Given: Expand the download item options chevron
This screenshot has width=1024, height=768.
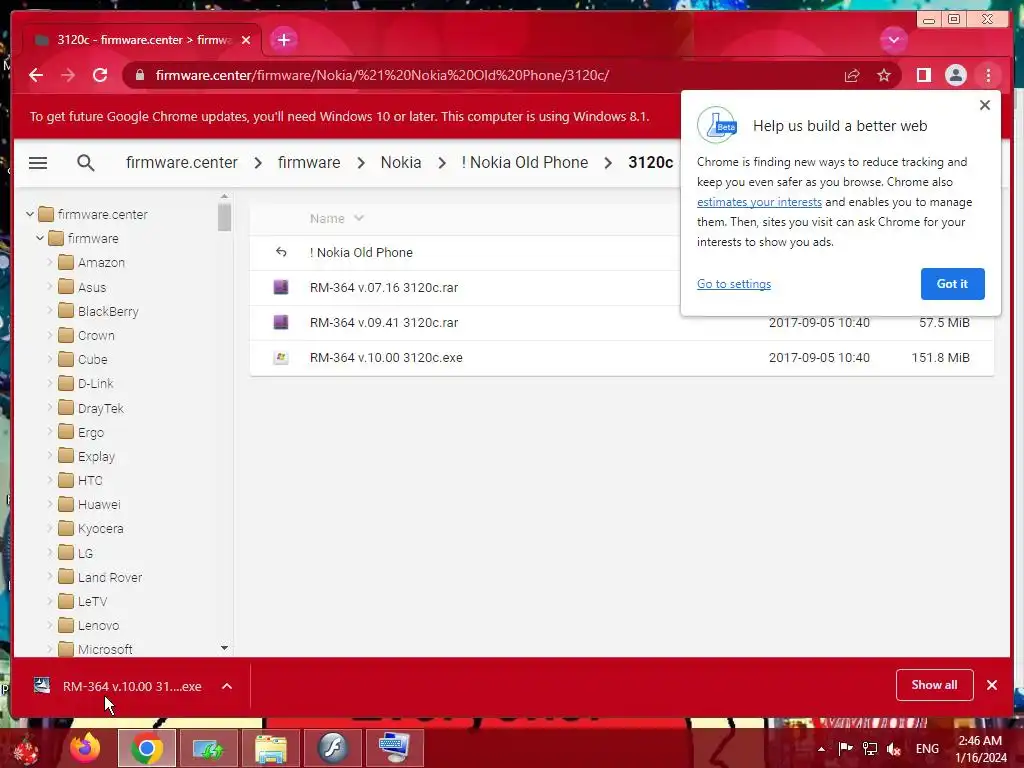Looking at the screenshot, I should pyautogui.click(x=227, y=686).
